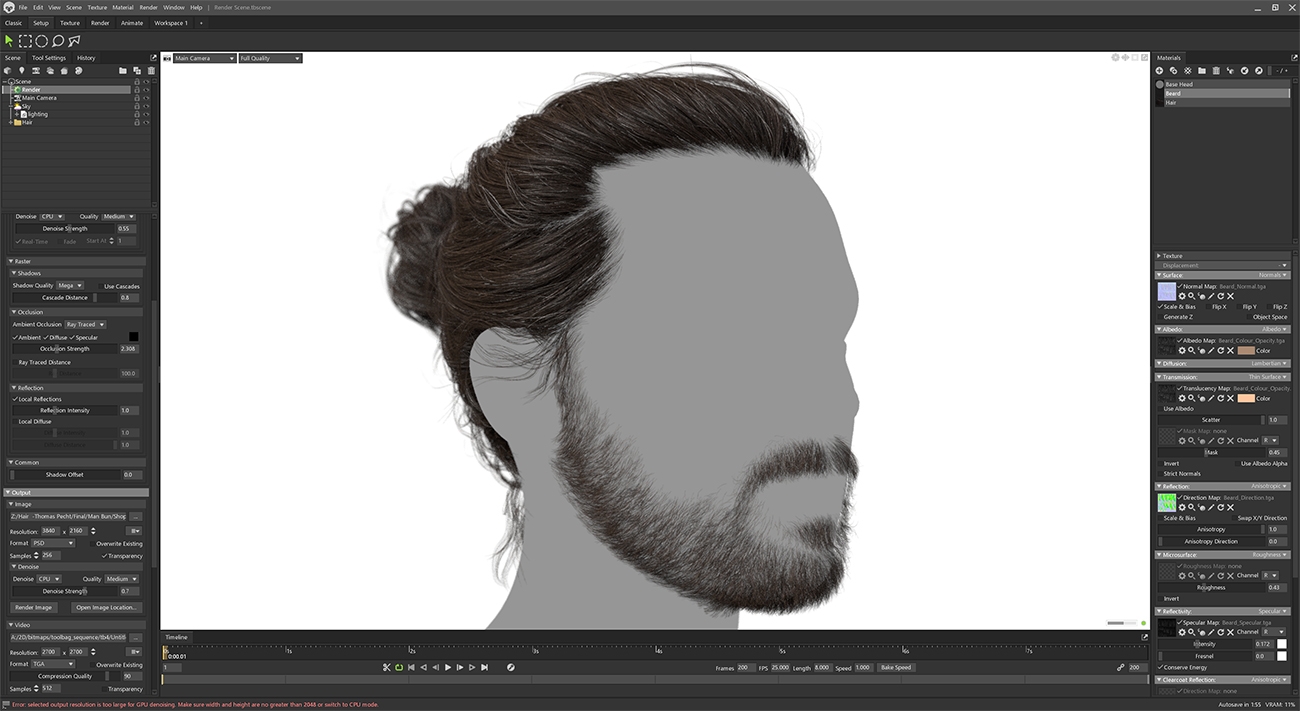This screenshot has height=711, width=1300.
Task: Select the rectangular marquee selection tool
Action: coord(25,41)
